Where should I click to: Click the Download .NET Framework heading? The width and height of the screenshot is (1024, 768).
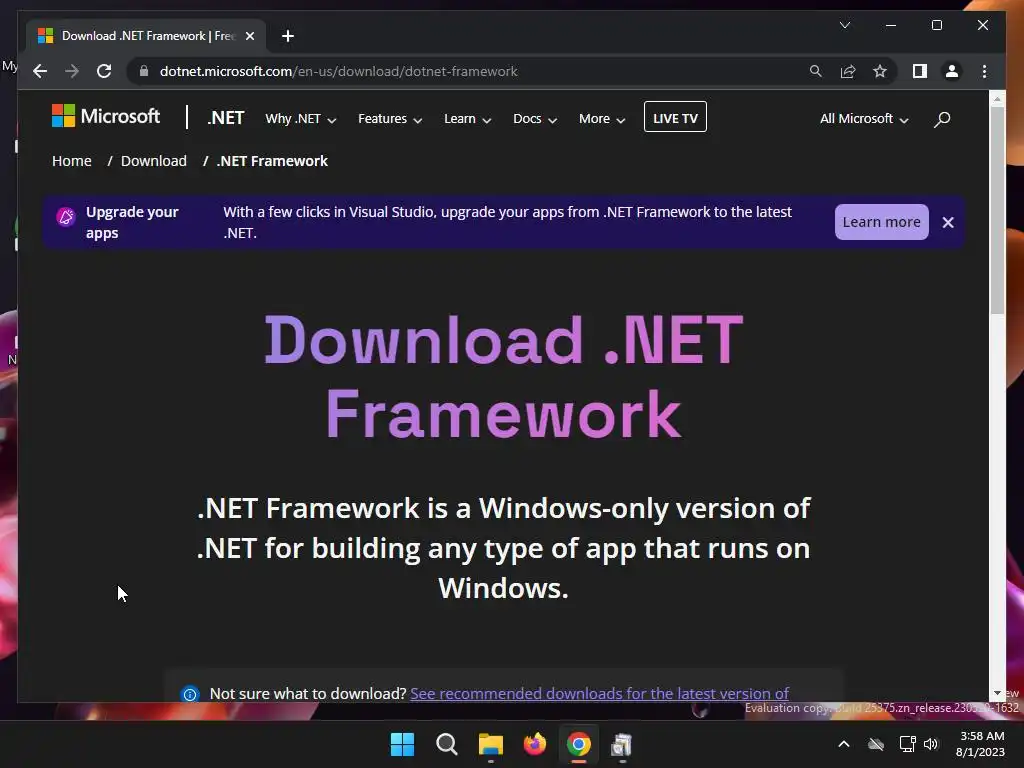click(504, 376)
